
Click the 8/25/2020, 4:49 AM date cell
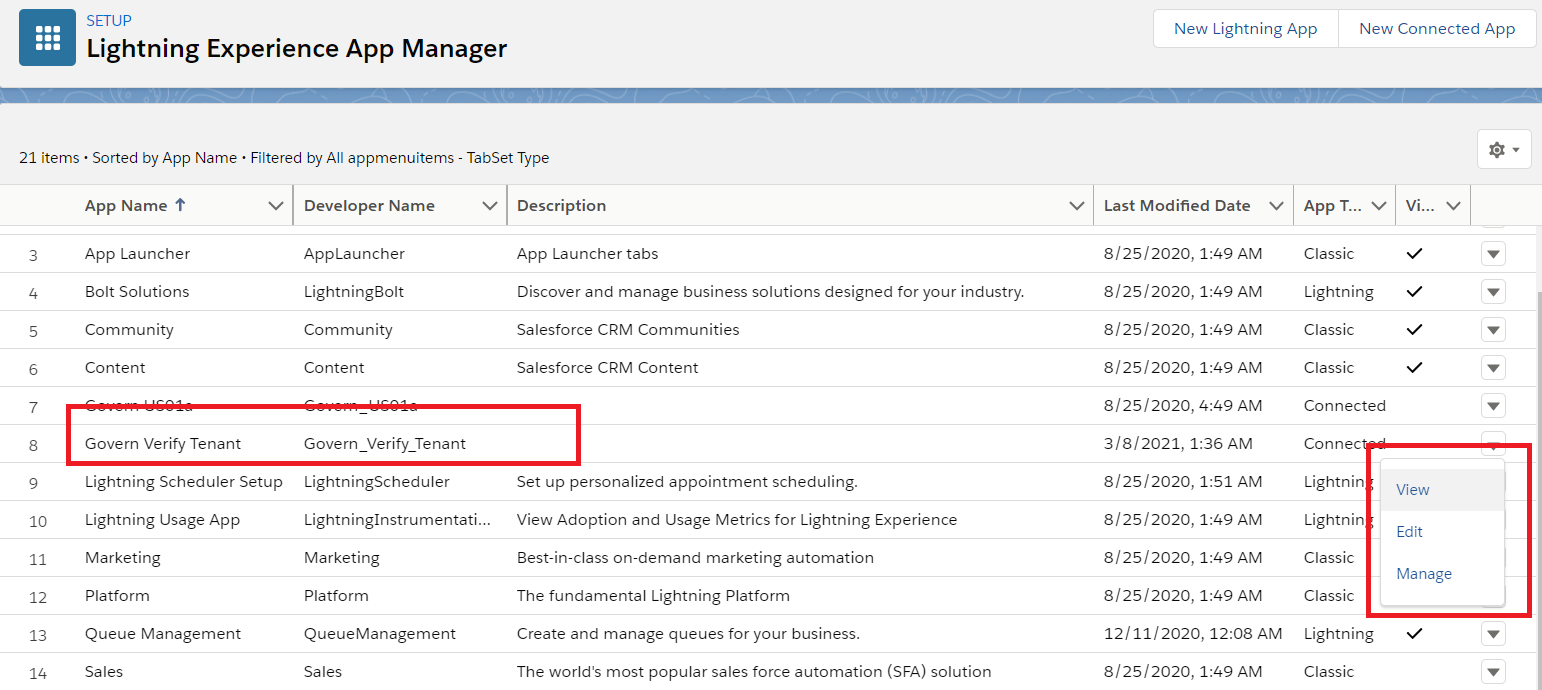coord(1183,406)
